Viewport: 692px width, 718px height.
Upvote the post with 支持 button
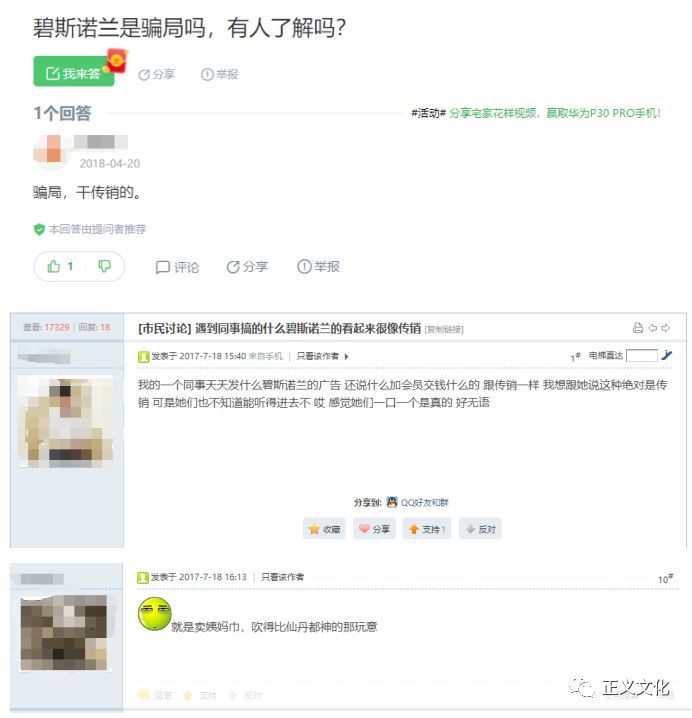(x=427, y=529)
